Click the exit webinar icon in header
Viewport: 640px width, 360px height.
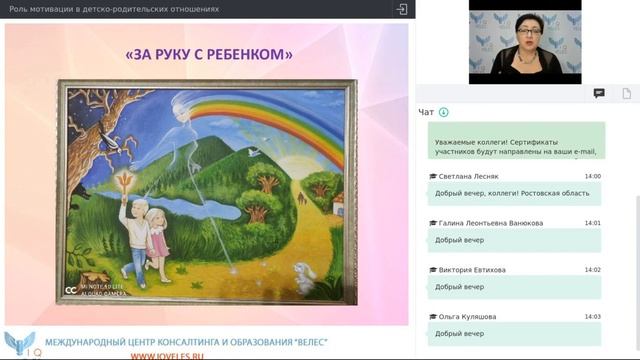coord(402,9)
